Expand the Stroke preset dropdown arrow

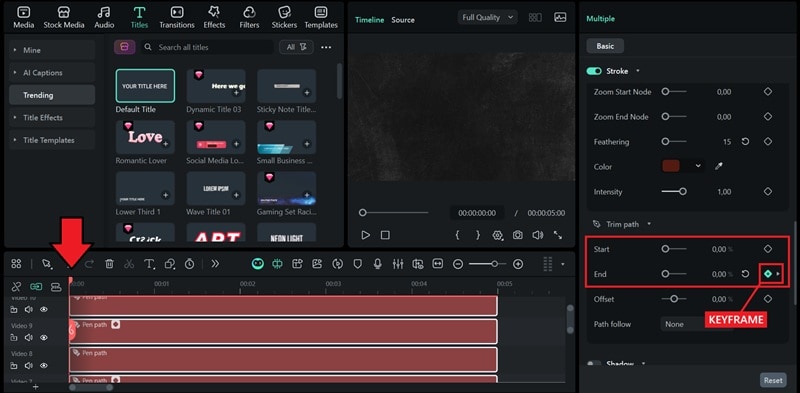(x=638, y=71)
